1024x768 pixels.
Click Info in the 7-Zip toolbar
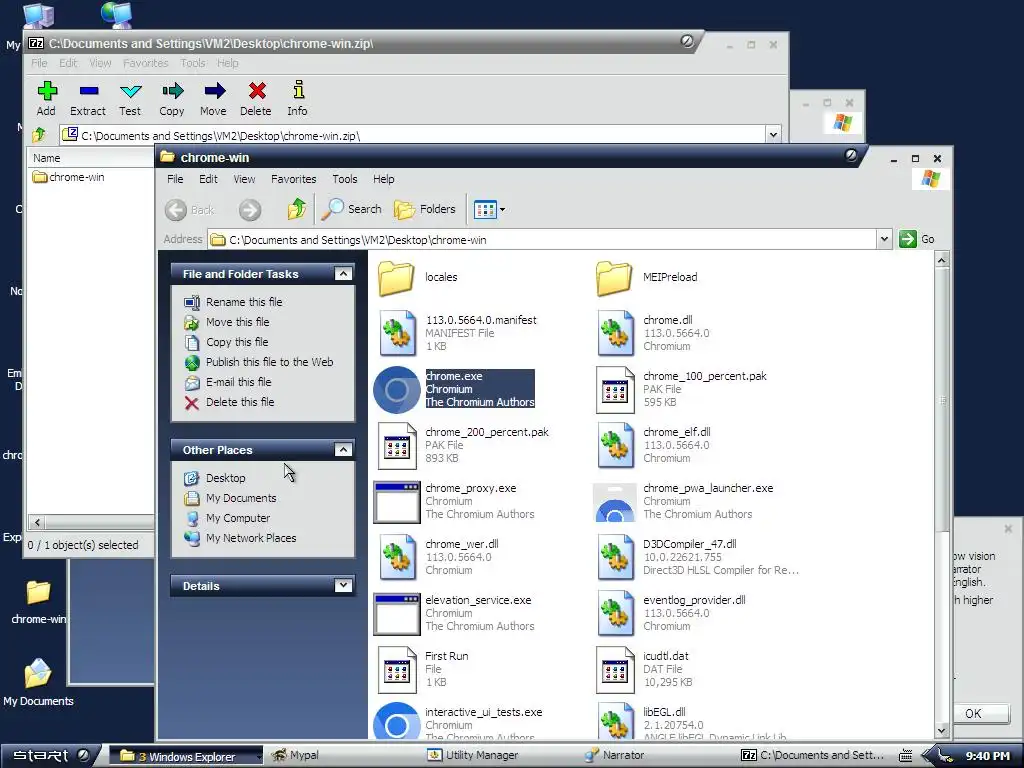(297, 99)
